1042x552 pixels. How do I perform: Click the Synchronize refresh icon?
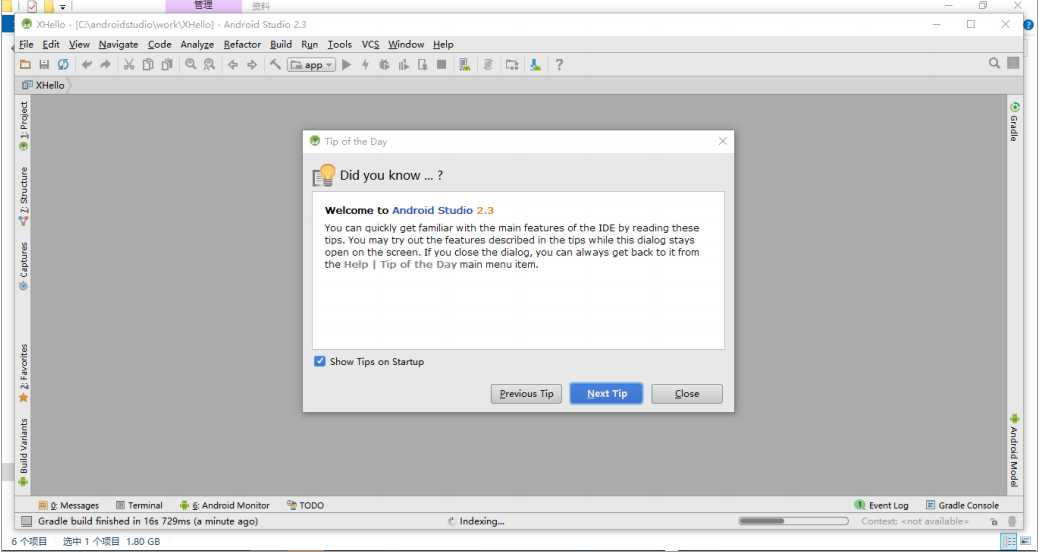[x=63, y=64]
